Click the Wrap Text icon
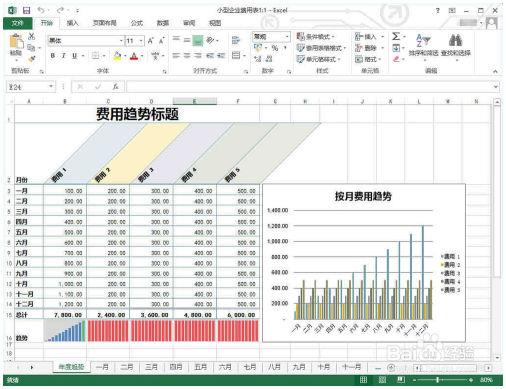Viewport: 506px width, 389px height. pos(236,40)
